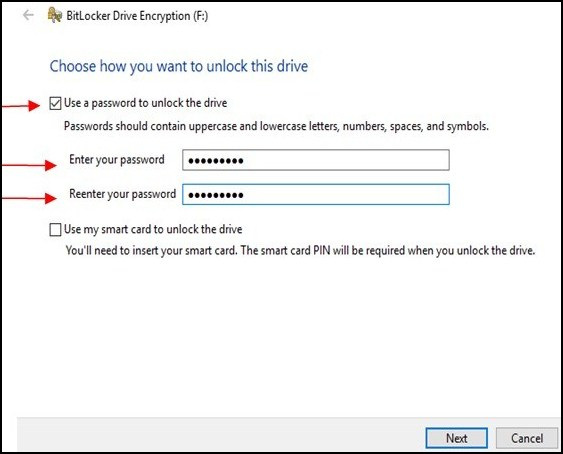Click the smart card PIN description text

point(300,250)
